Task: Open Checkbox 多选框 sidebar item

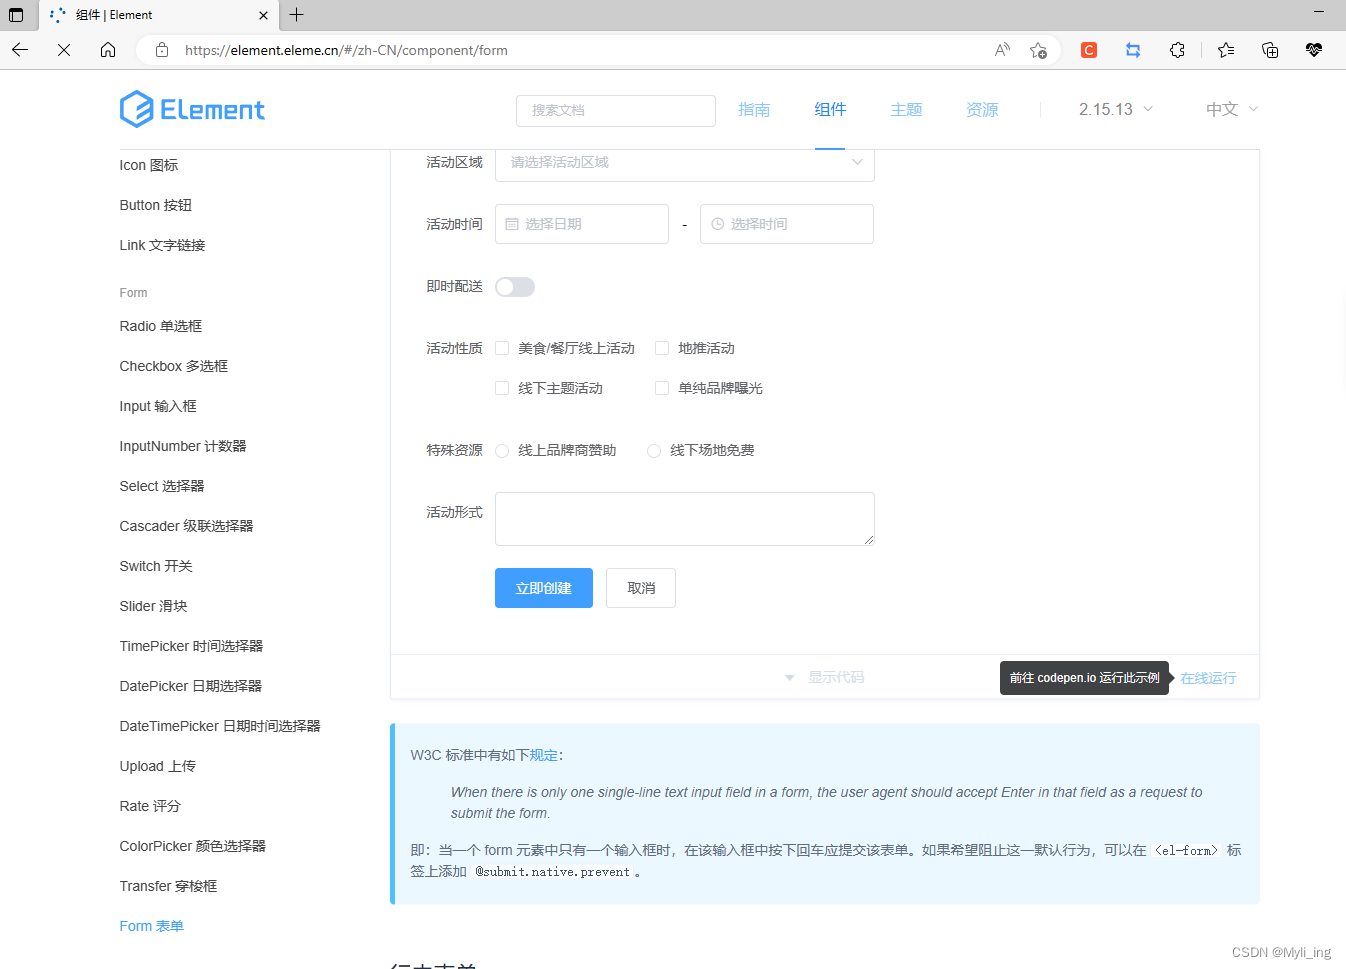Action: click(174, 366)
